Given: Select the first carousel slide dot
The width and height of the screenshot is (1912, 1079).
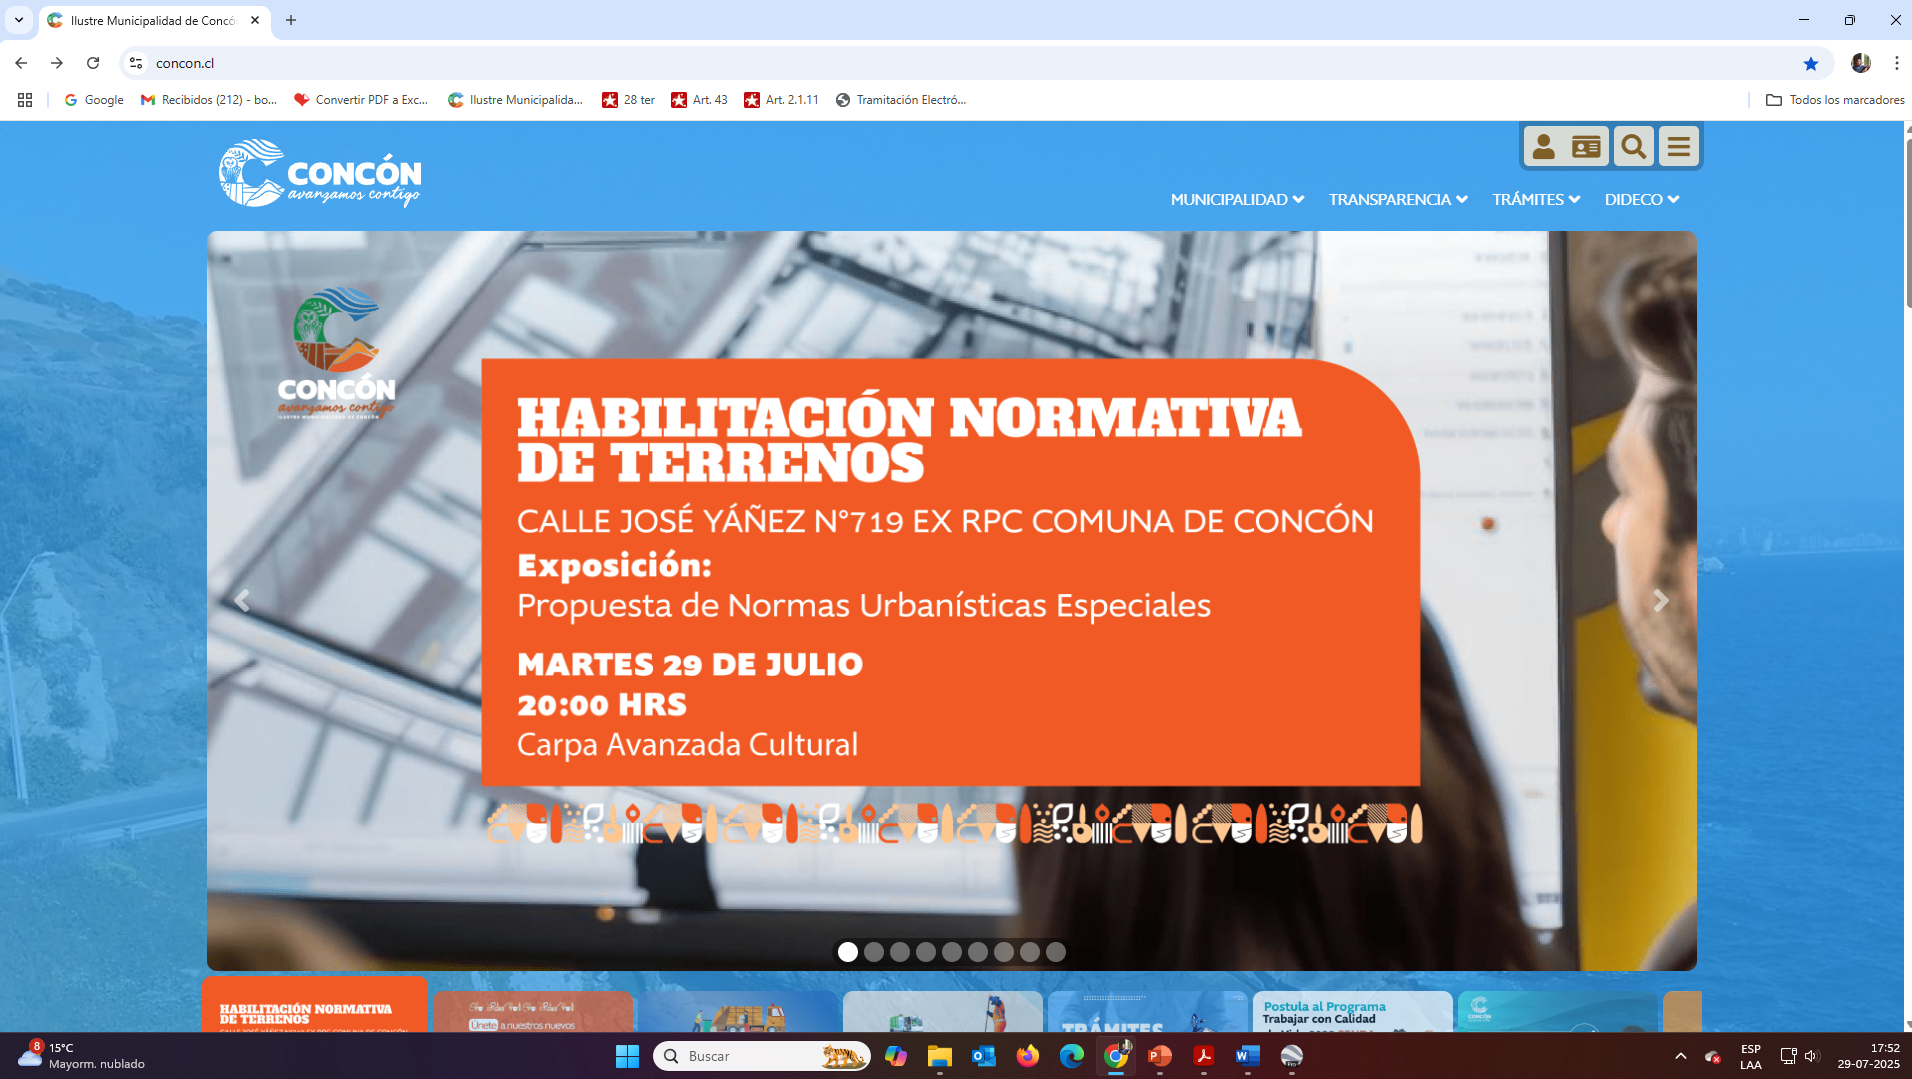Looking at the screenshot, I should [848, 952].
